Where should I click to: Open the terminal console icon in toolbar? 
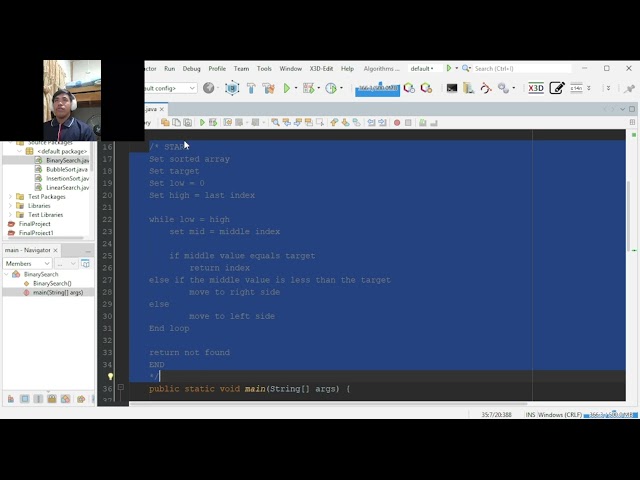click(x=451, y=88)
